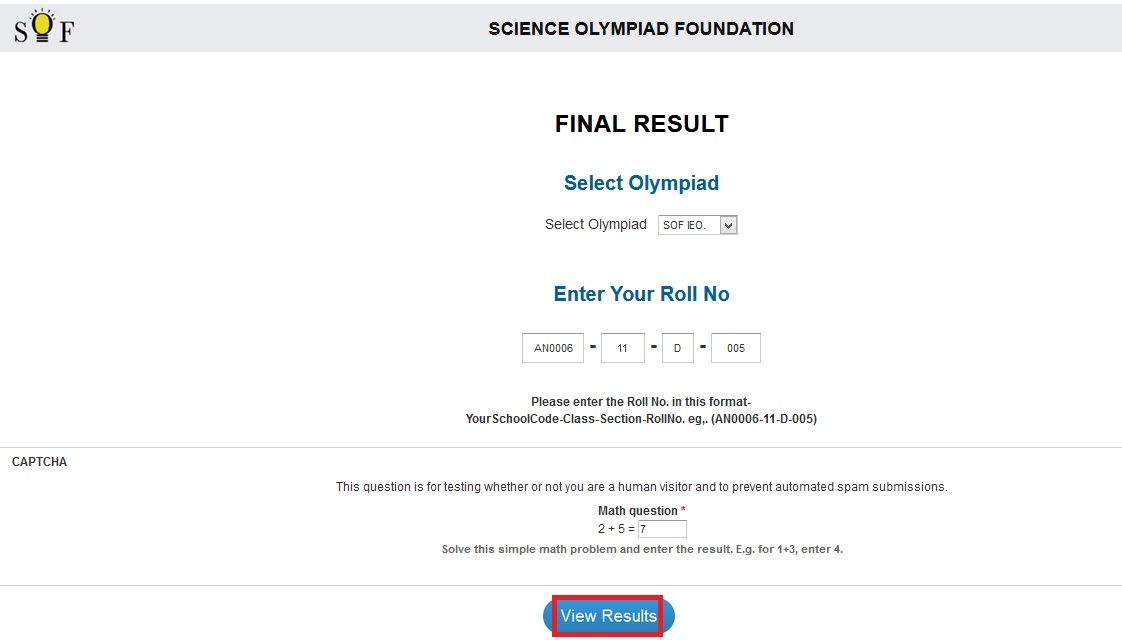Focus the math question answer box
The height and width of the screenshot is (640, 1122).
[662, 529]
